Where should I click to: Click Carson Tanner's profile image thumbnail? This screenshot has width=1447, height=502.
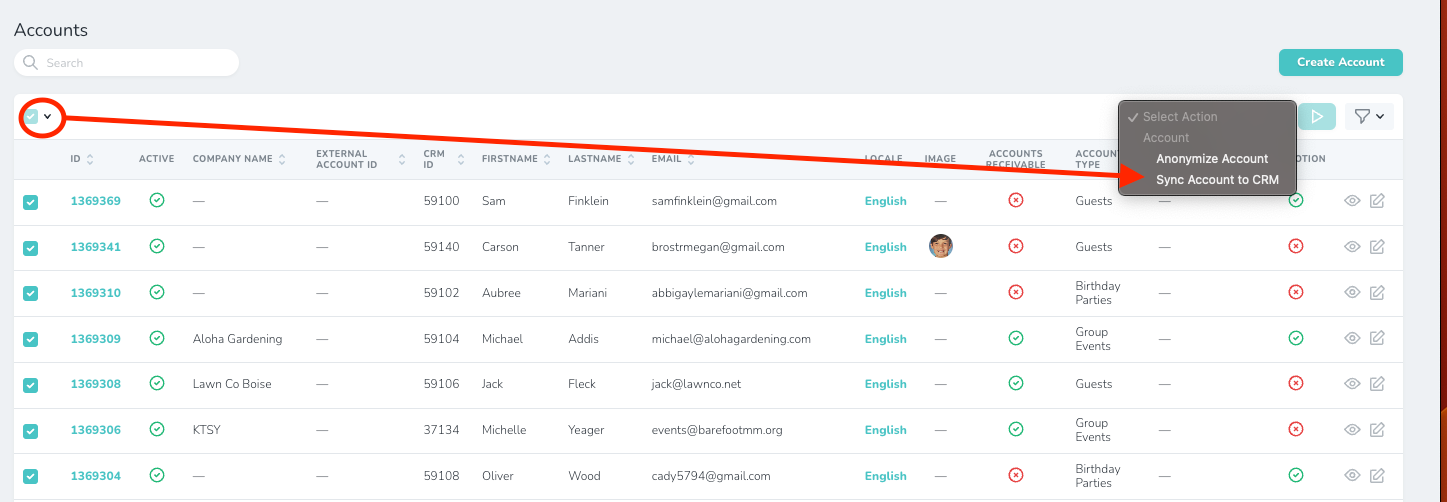[x=940, y=246]
